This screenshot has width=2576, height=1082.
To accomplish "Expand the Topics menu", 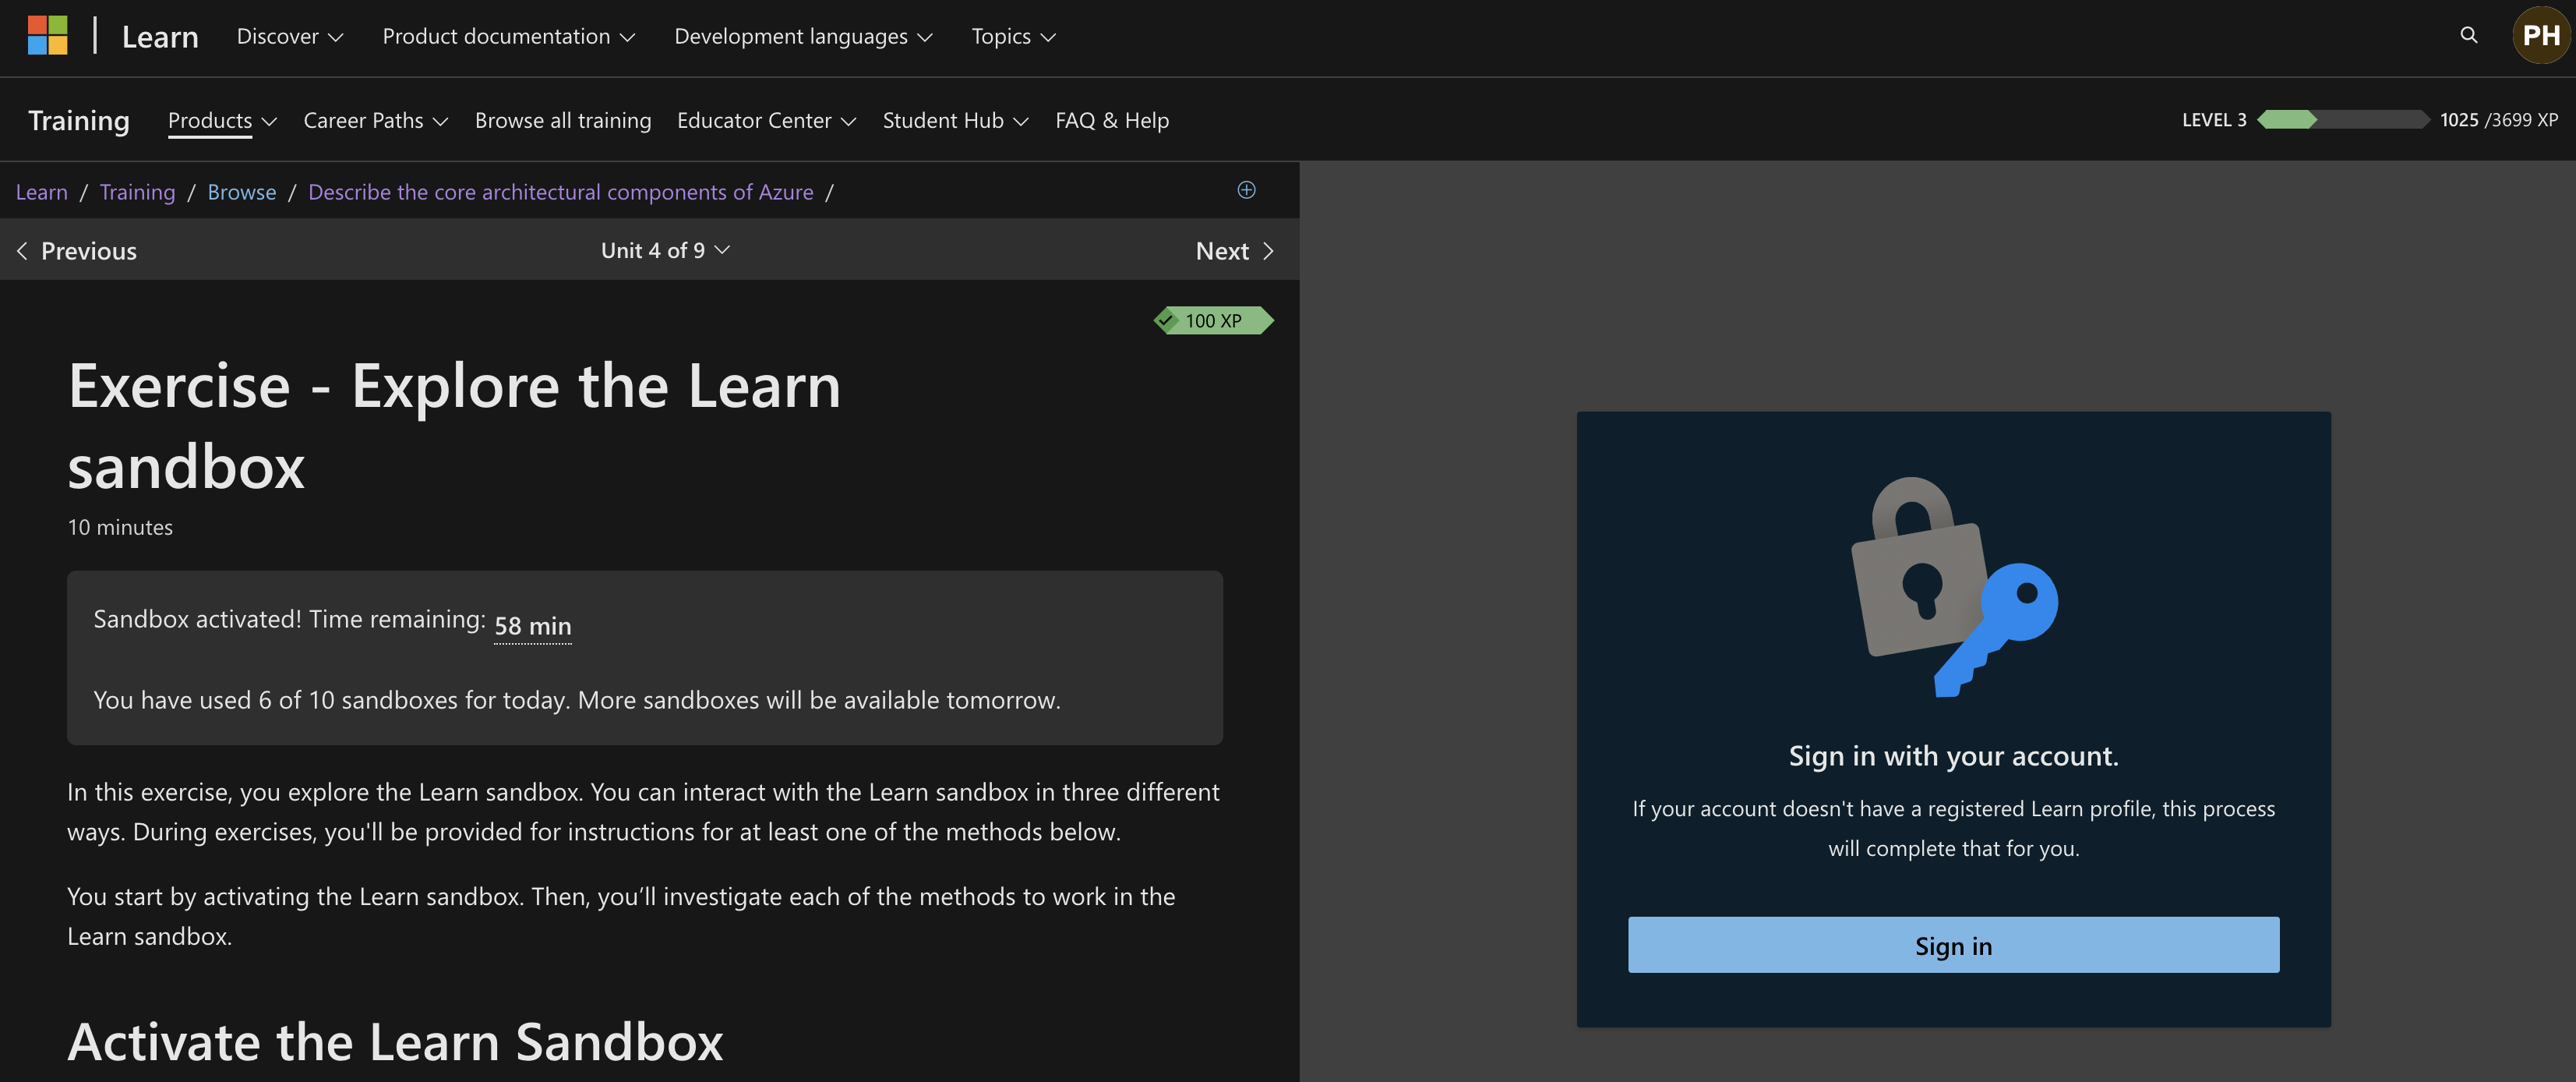I will pyautogui.click(x=1013, y=37).
